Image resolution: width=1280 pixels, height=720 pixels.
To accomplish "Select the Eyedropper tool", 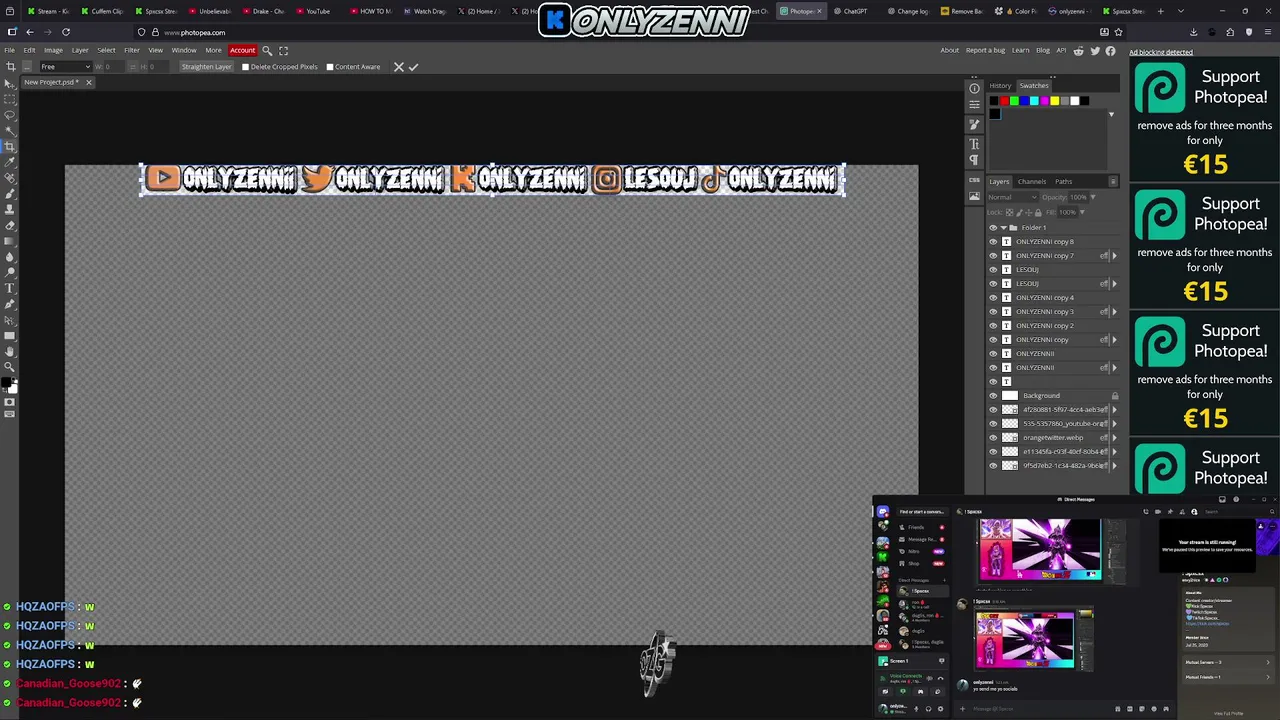I will coord(10,162).
